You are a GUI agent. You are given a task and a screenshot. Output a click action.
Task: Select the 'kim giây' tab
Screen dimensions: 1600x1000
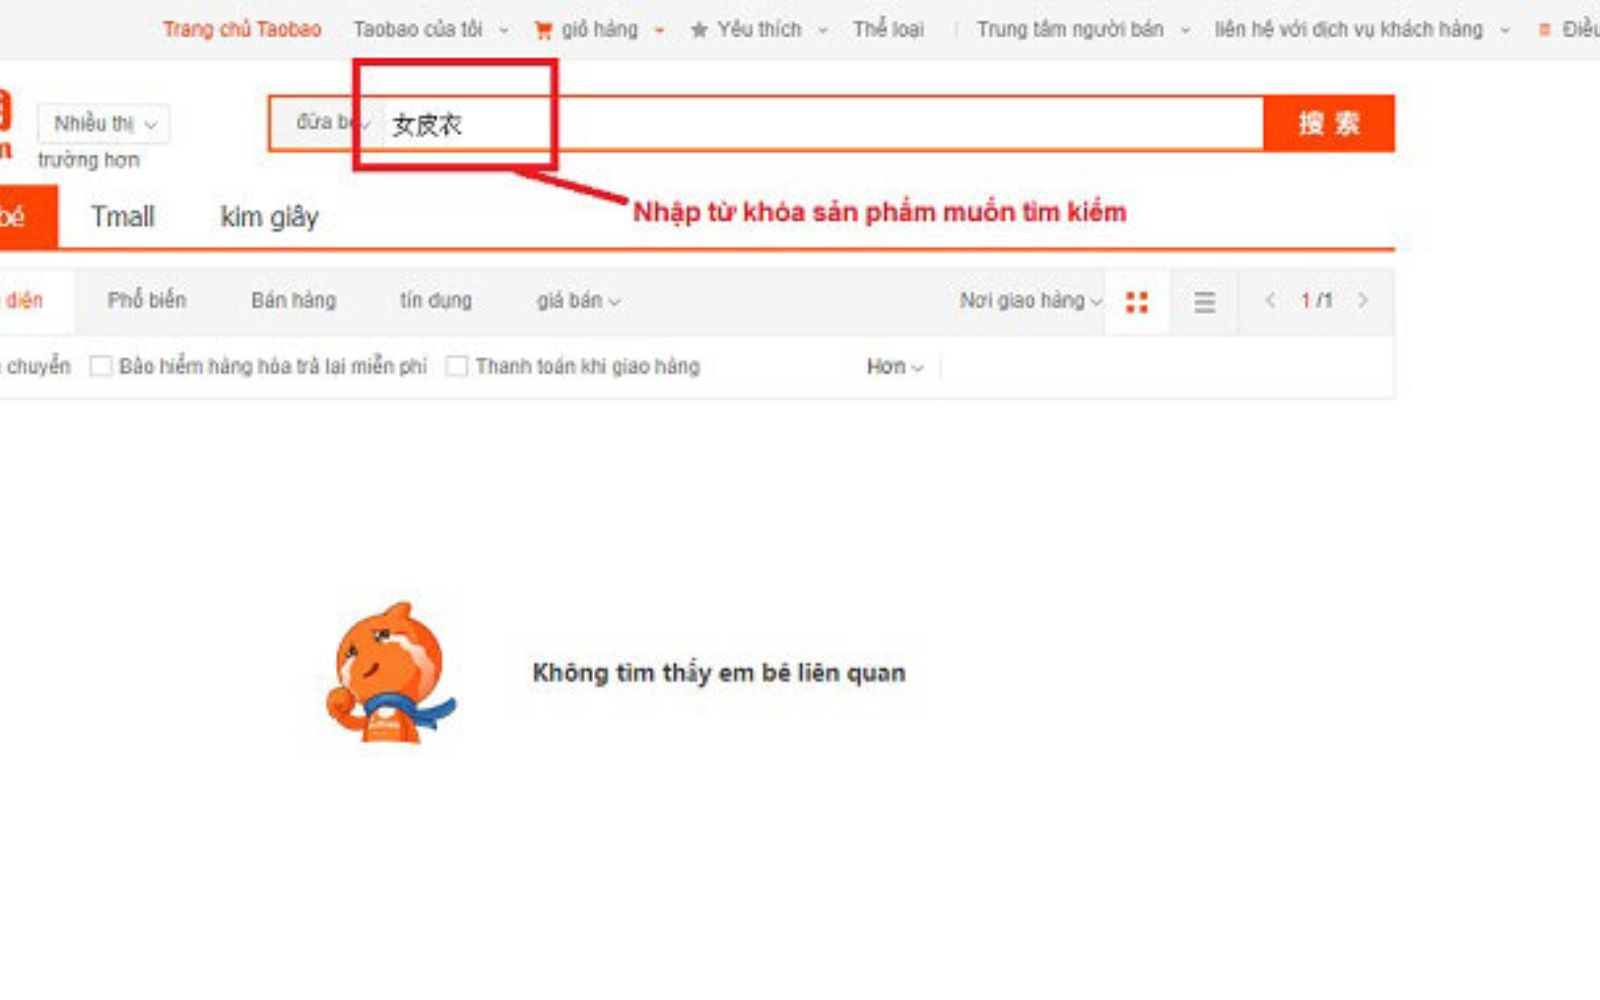tap(269, 217)
